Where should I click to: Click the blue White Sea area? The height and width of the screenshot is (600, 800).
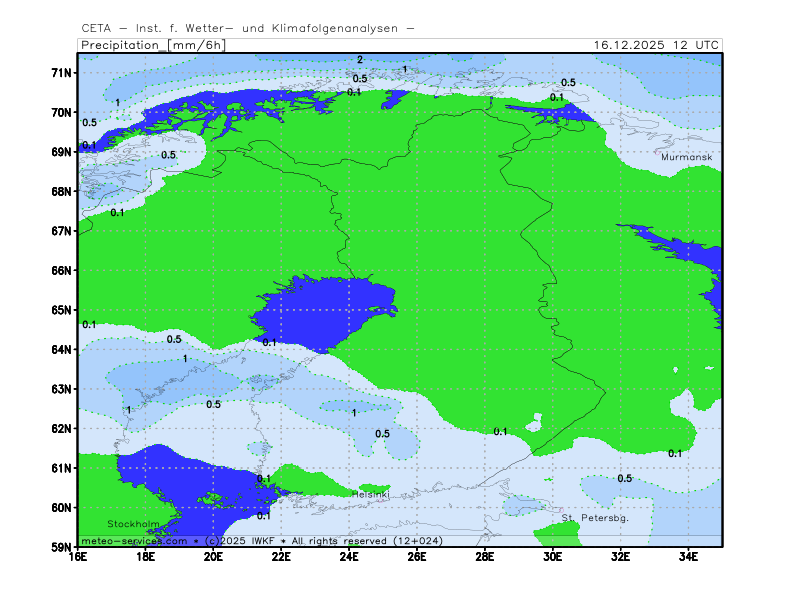pos(690,262)
